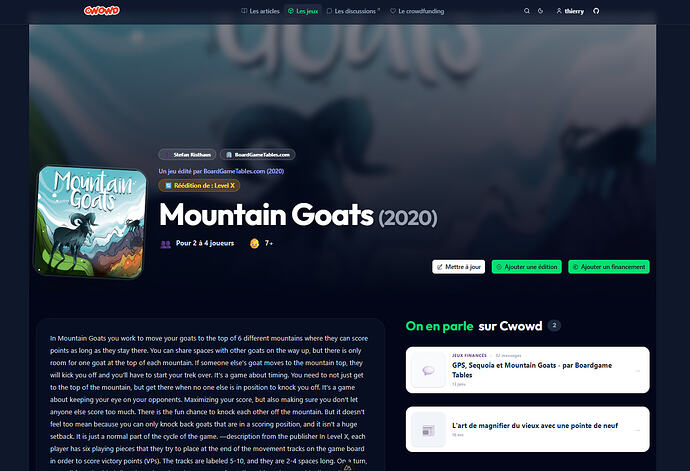Image resolution: width=690 pixels, height=471 pixels.
Task: Click Ajouter une édition button
Action: coord(527,267)
